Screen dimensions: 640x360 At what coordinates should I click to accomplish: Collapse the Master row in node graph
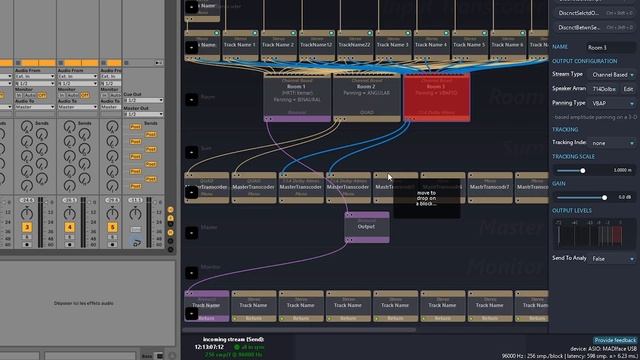[191, 233]
